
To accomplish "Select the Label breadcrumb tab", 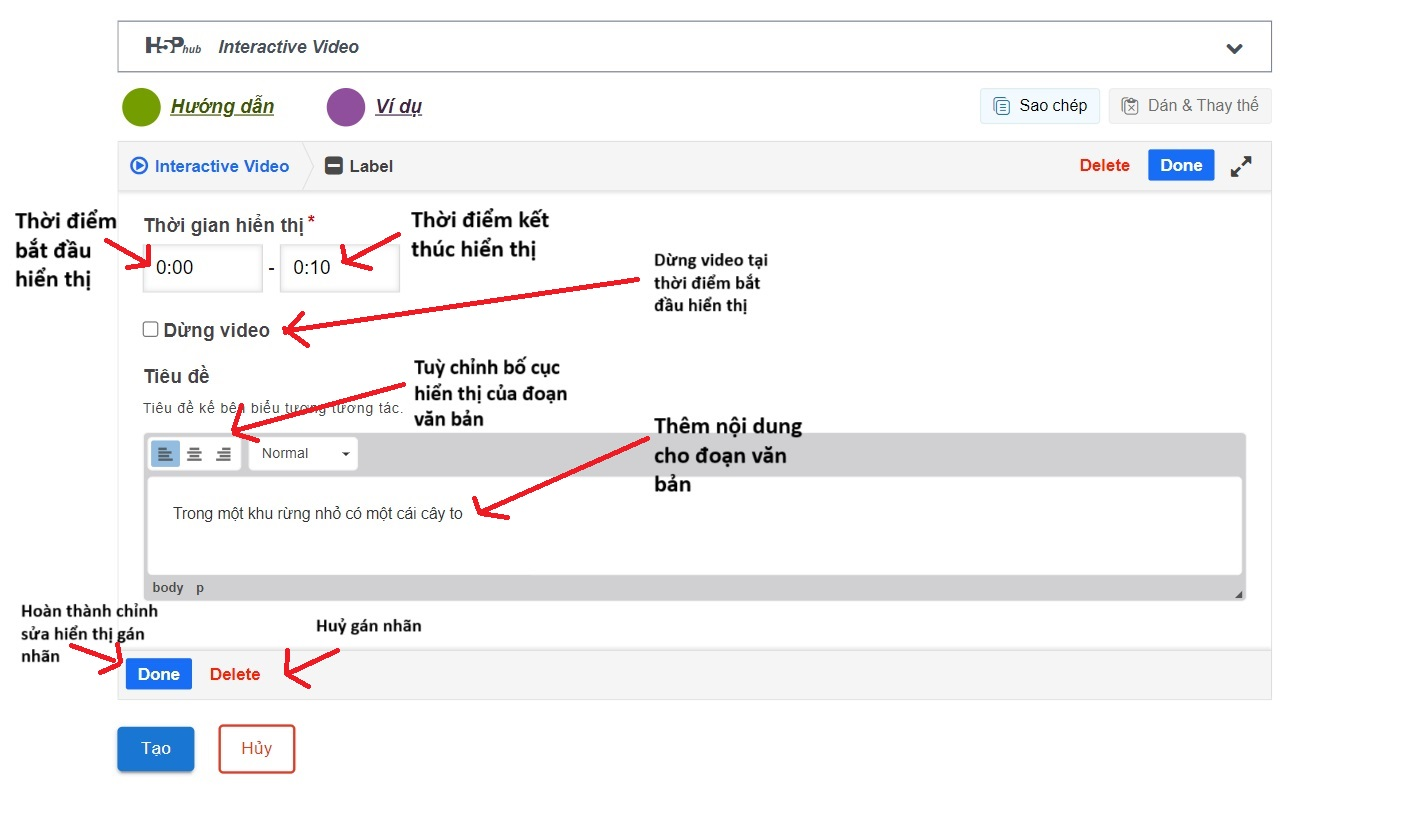I will (x=360, y=166).
